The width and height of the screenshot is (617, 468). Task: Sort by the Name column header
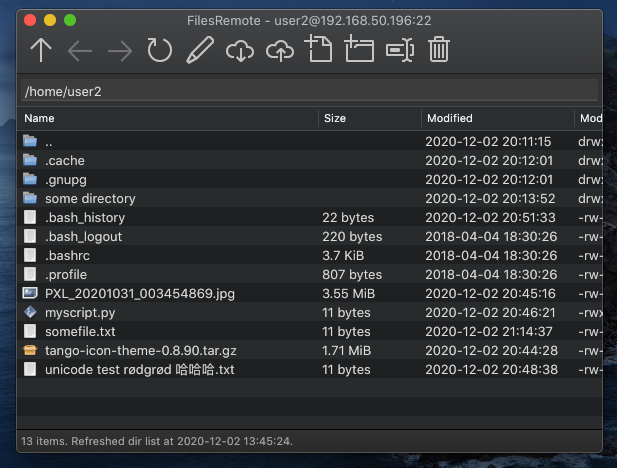coord(168,118)
